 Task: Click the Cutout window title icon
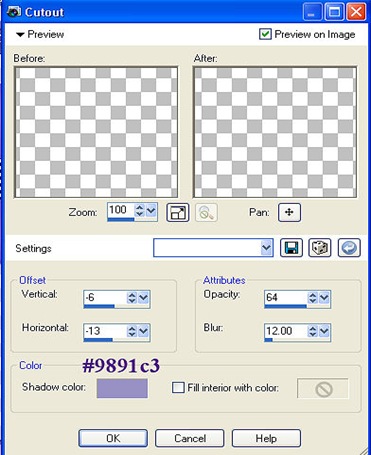(x=13, y=12)
